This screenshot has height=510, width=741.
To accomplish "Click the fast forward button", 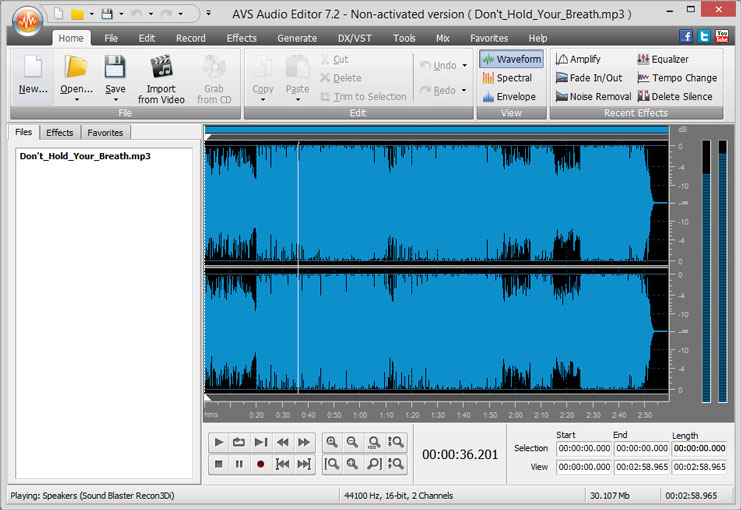I will tap(304, 442).
